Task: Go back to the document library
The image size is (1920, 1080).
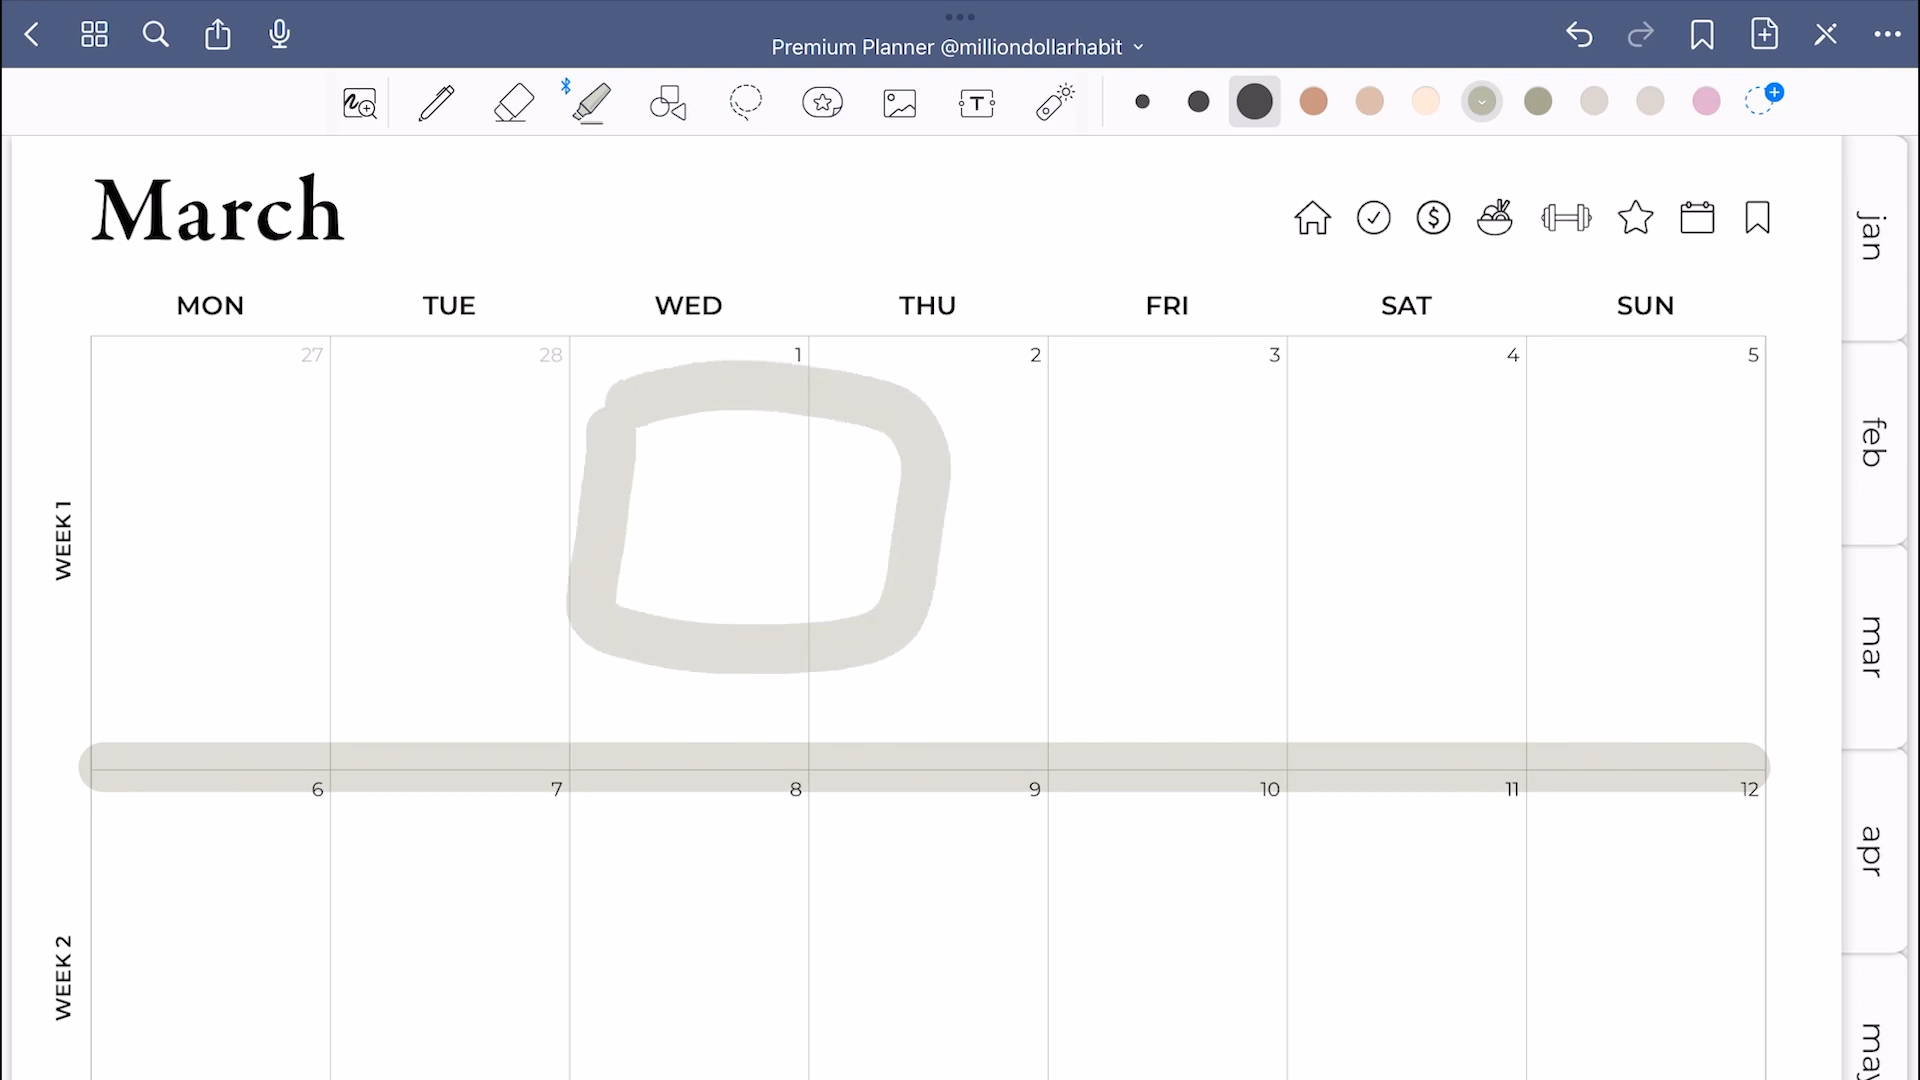Action: pos(32,35)
